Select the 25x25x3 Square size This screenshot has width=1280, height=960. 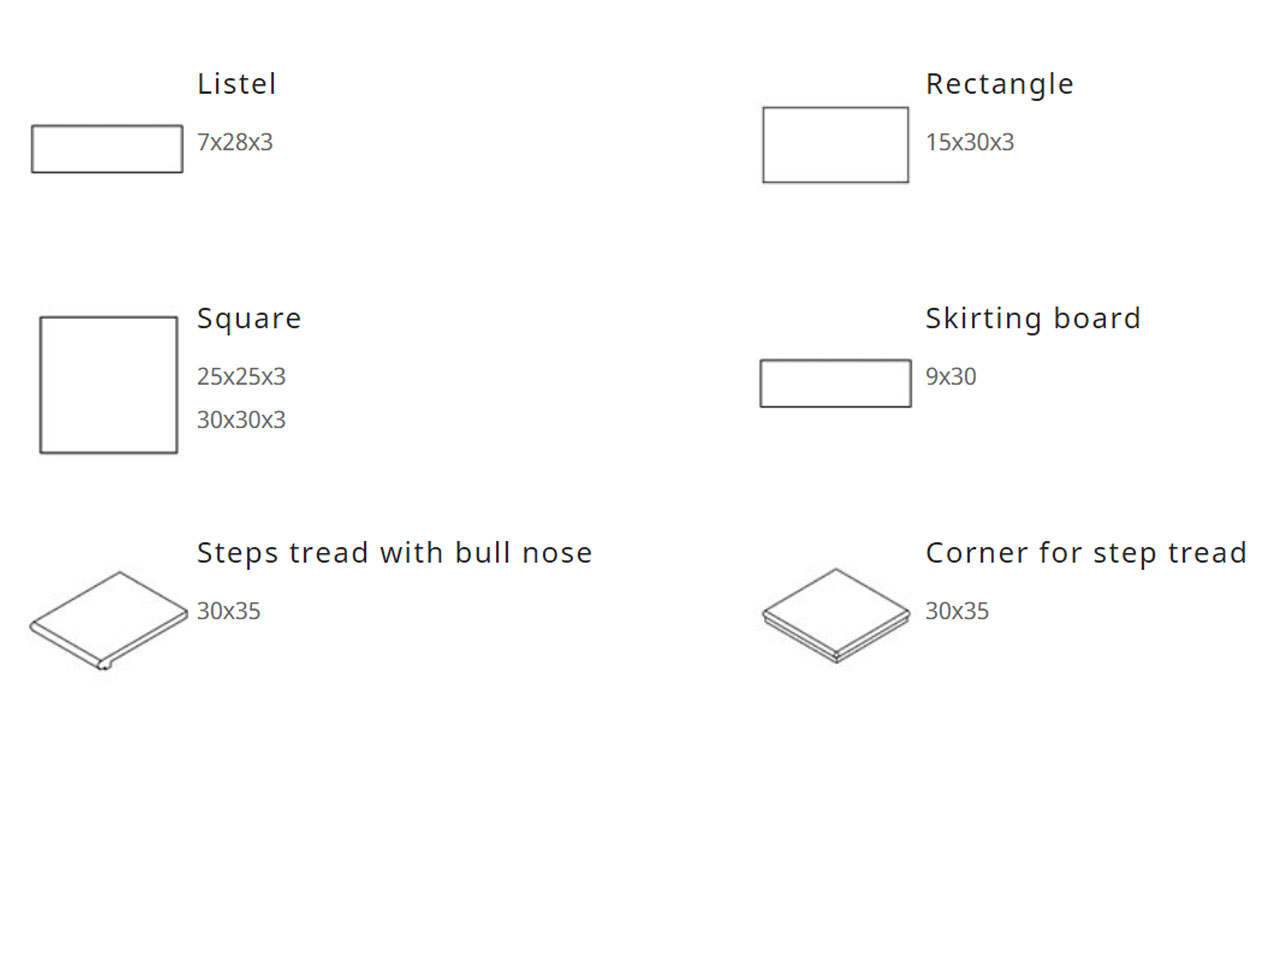tap(241, 377)
